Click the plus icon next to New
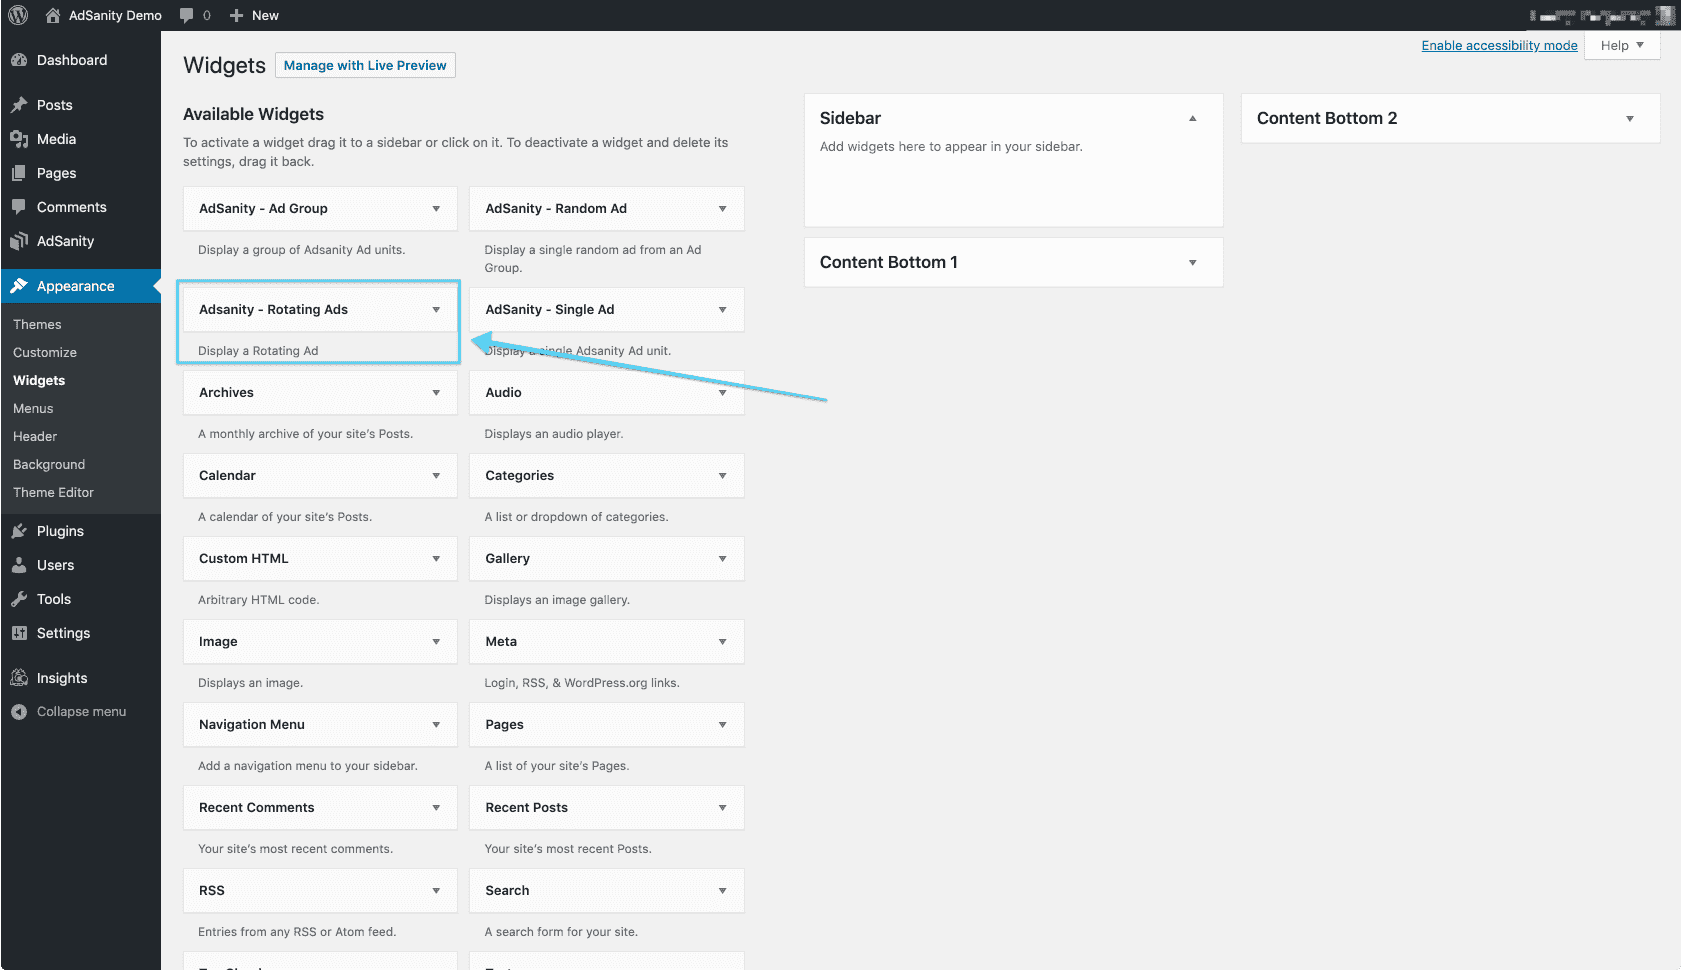Image resolution: width=1681 pixels, height=971 pixels. point(236,15)
